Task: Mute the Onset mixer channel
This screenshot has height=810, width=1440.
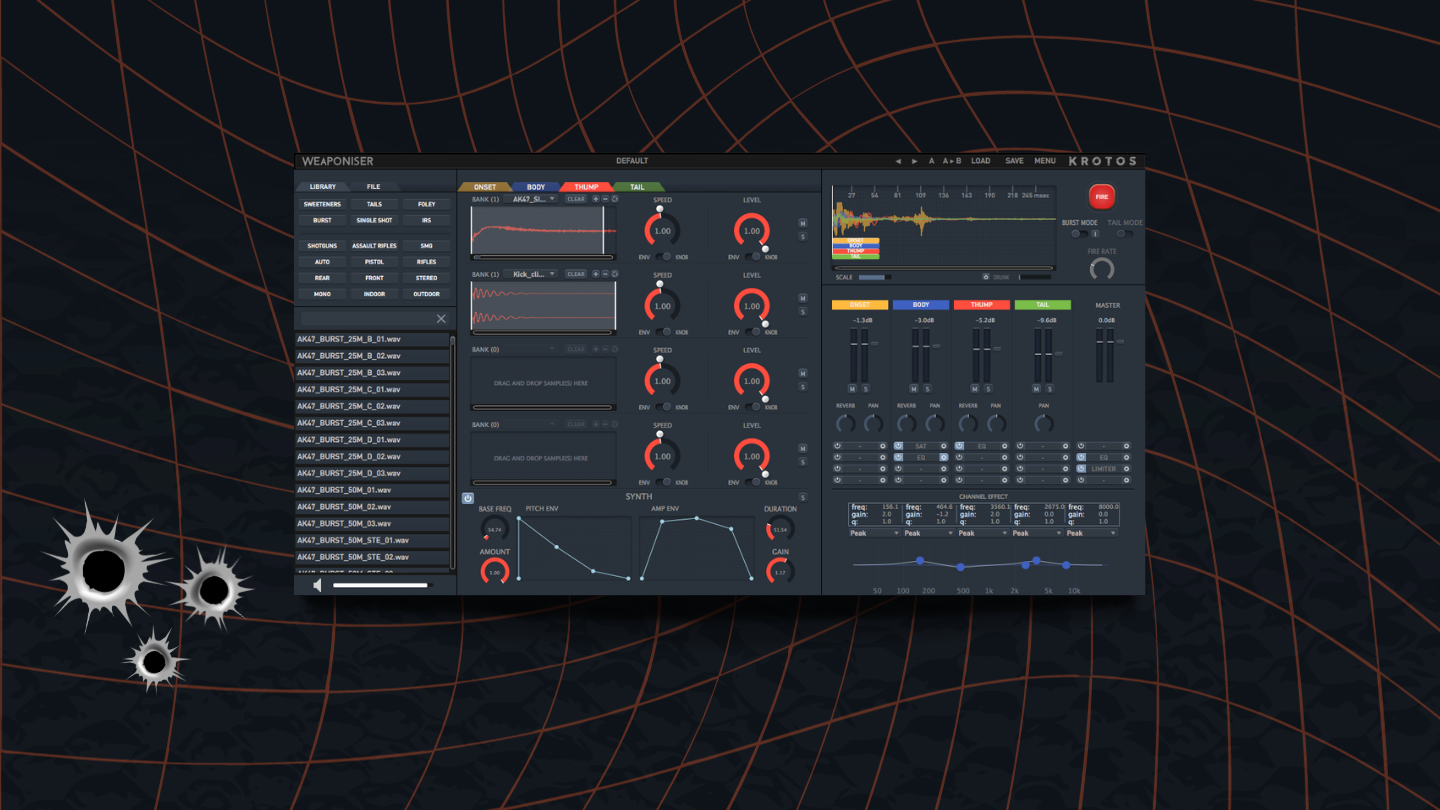Action: click(x=852, y=388)
